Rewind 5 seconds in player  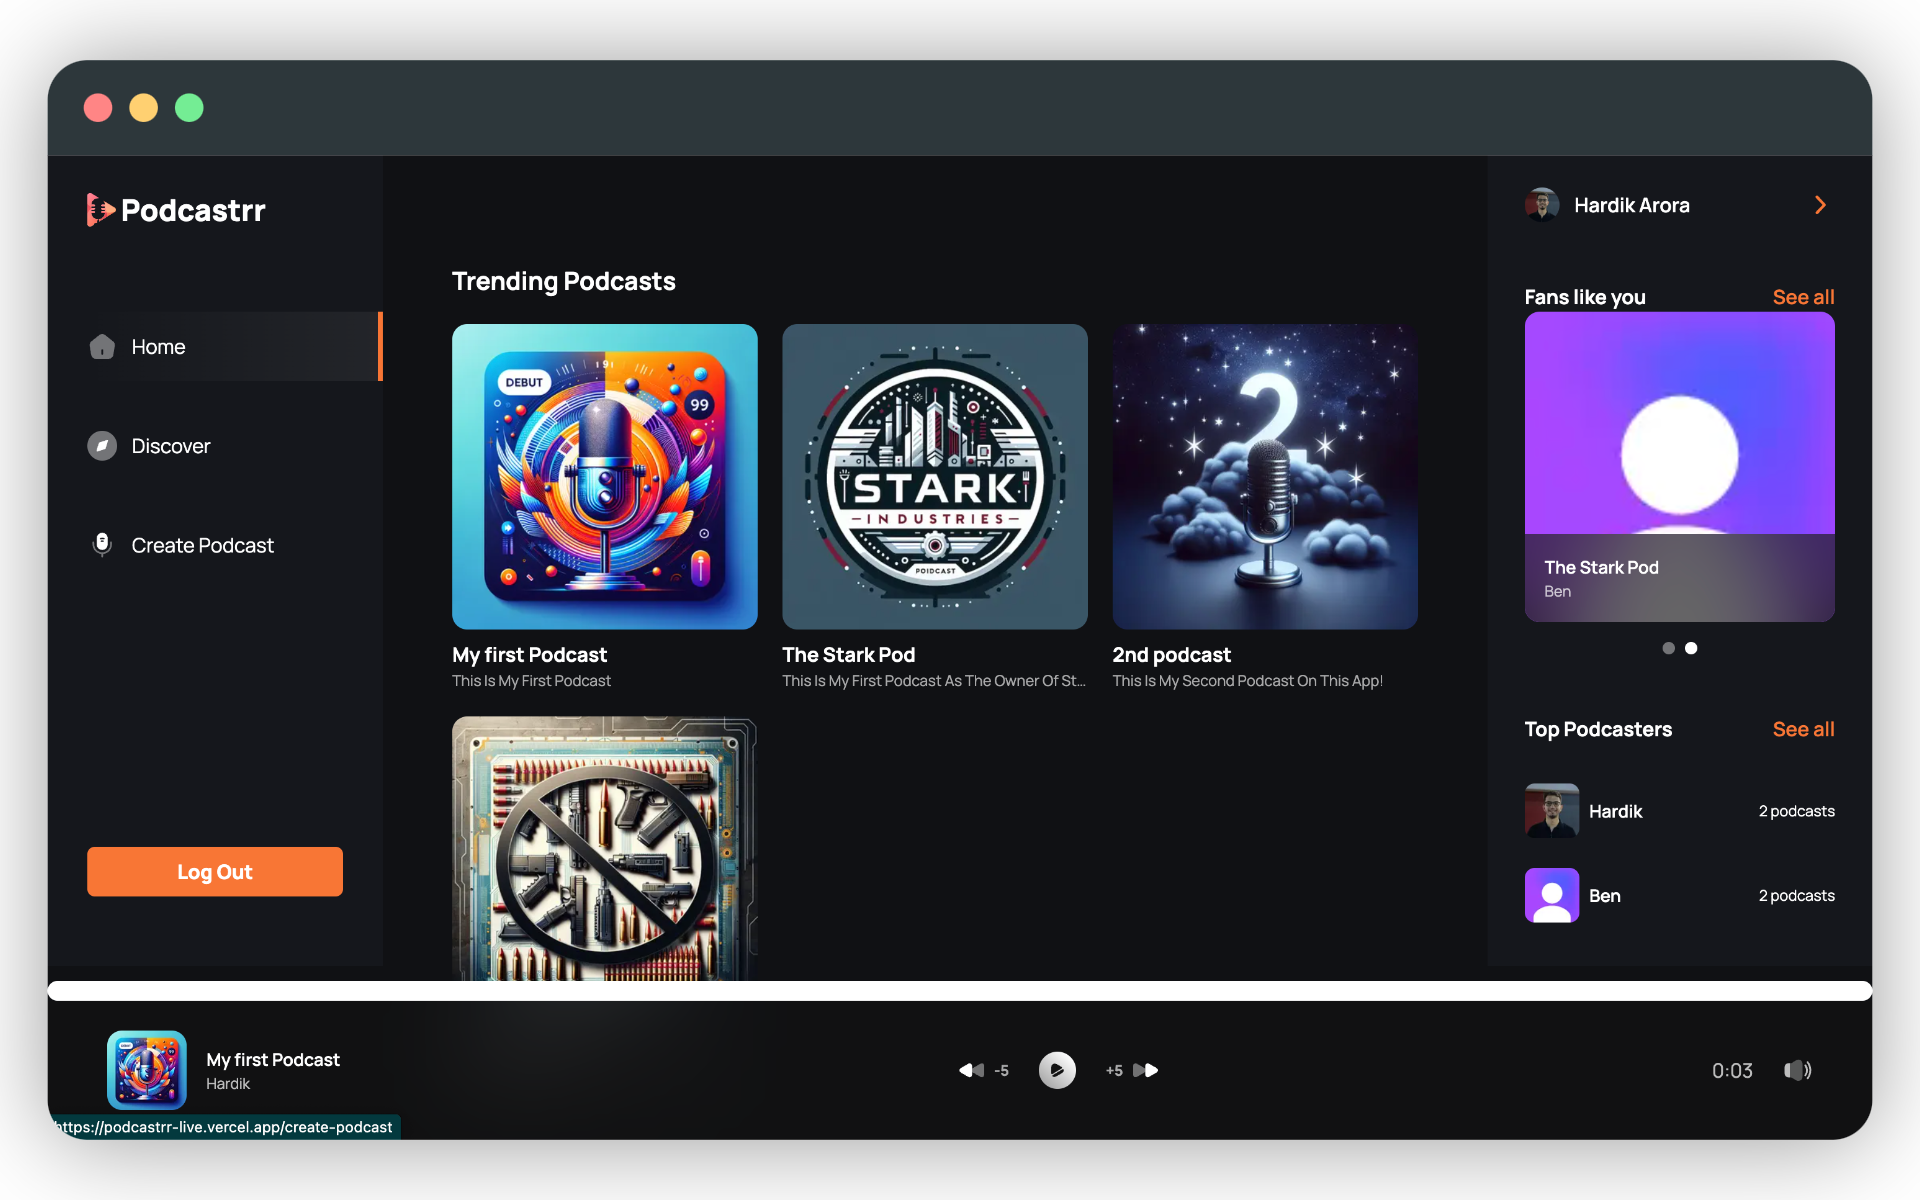[972, 1070]
